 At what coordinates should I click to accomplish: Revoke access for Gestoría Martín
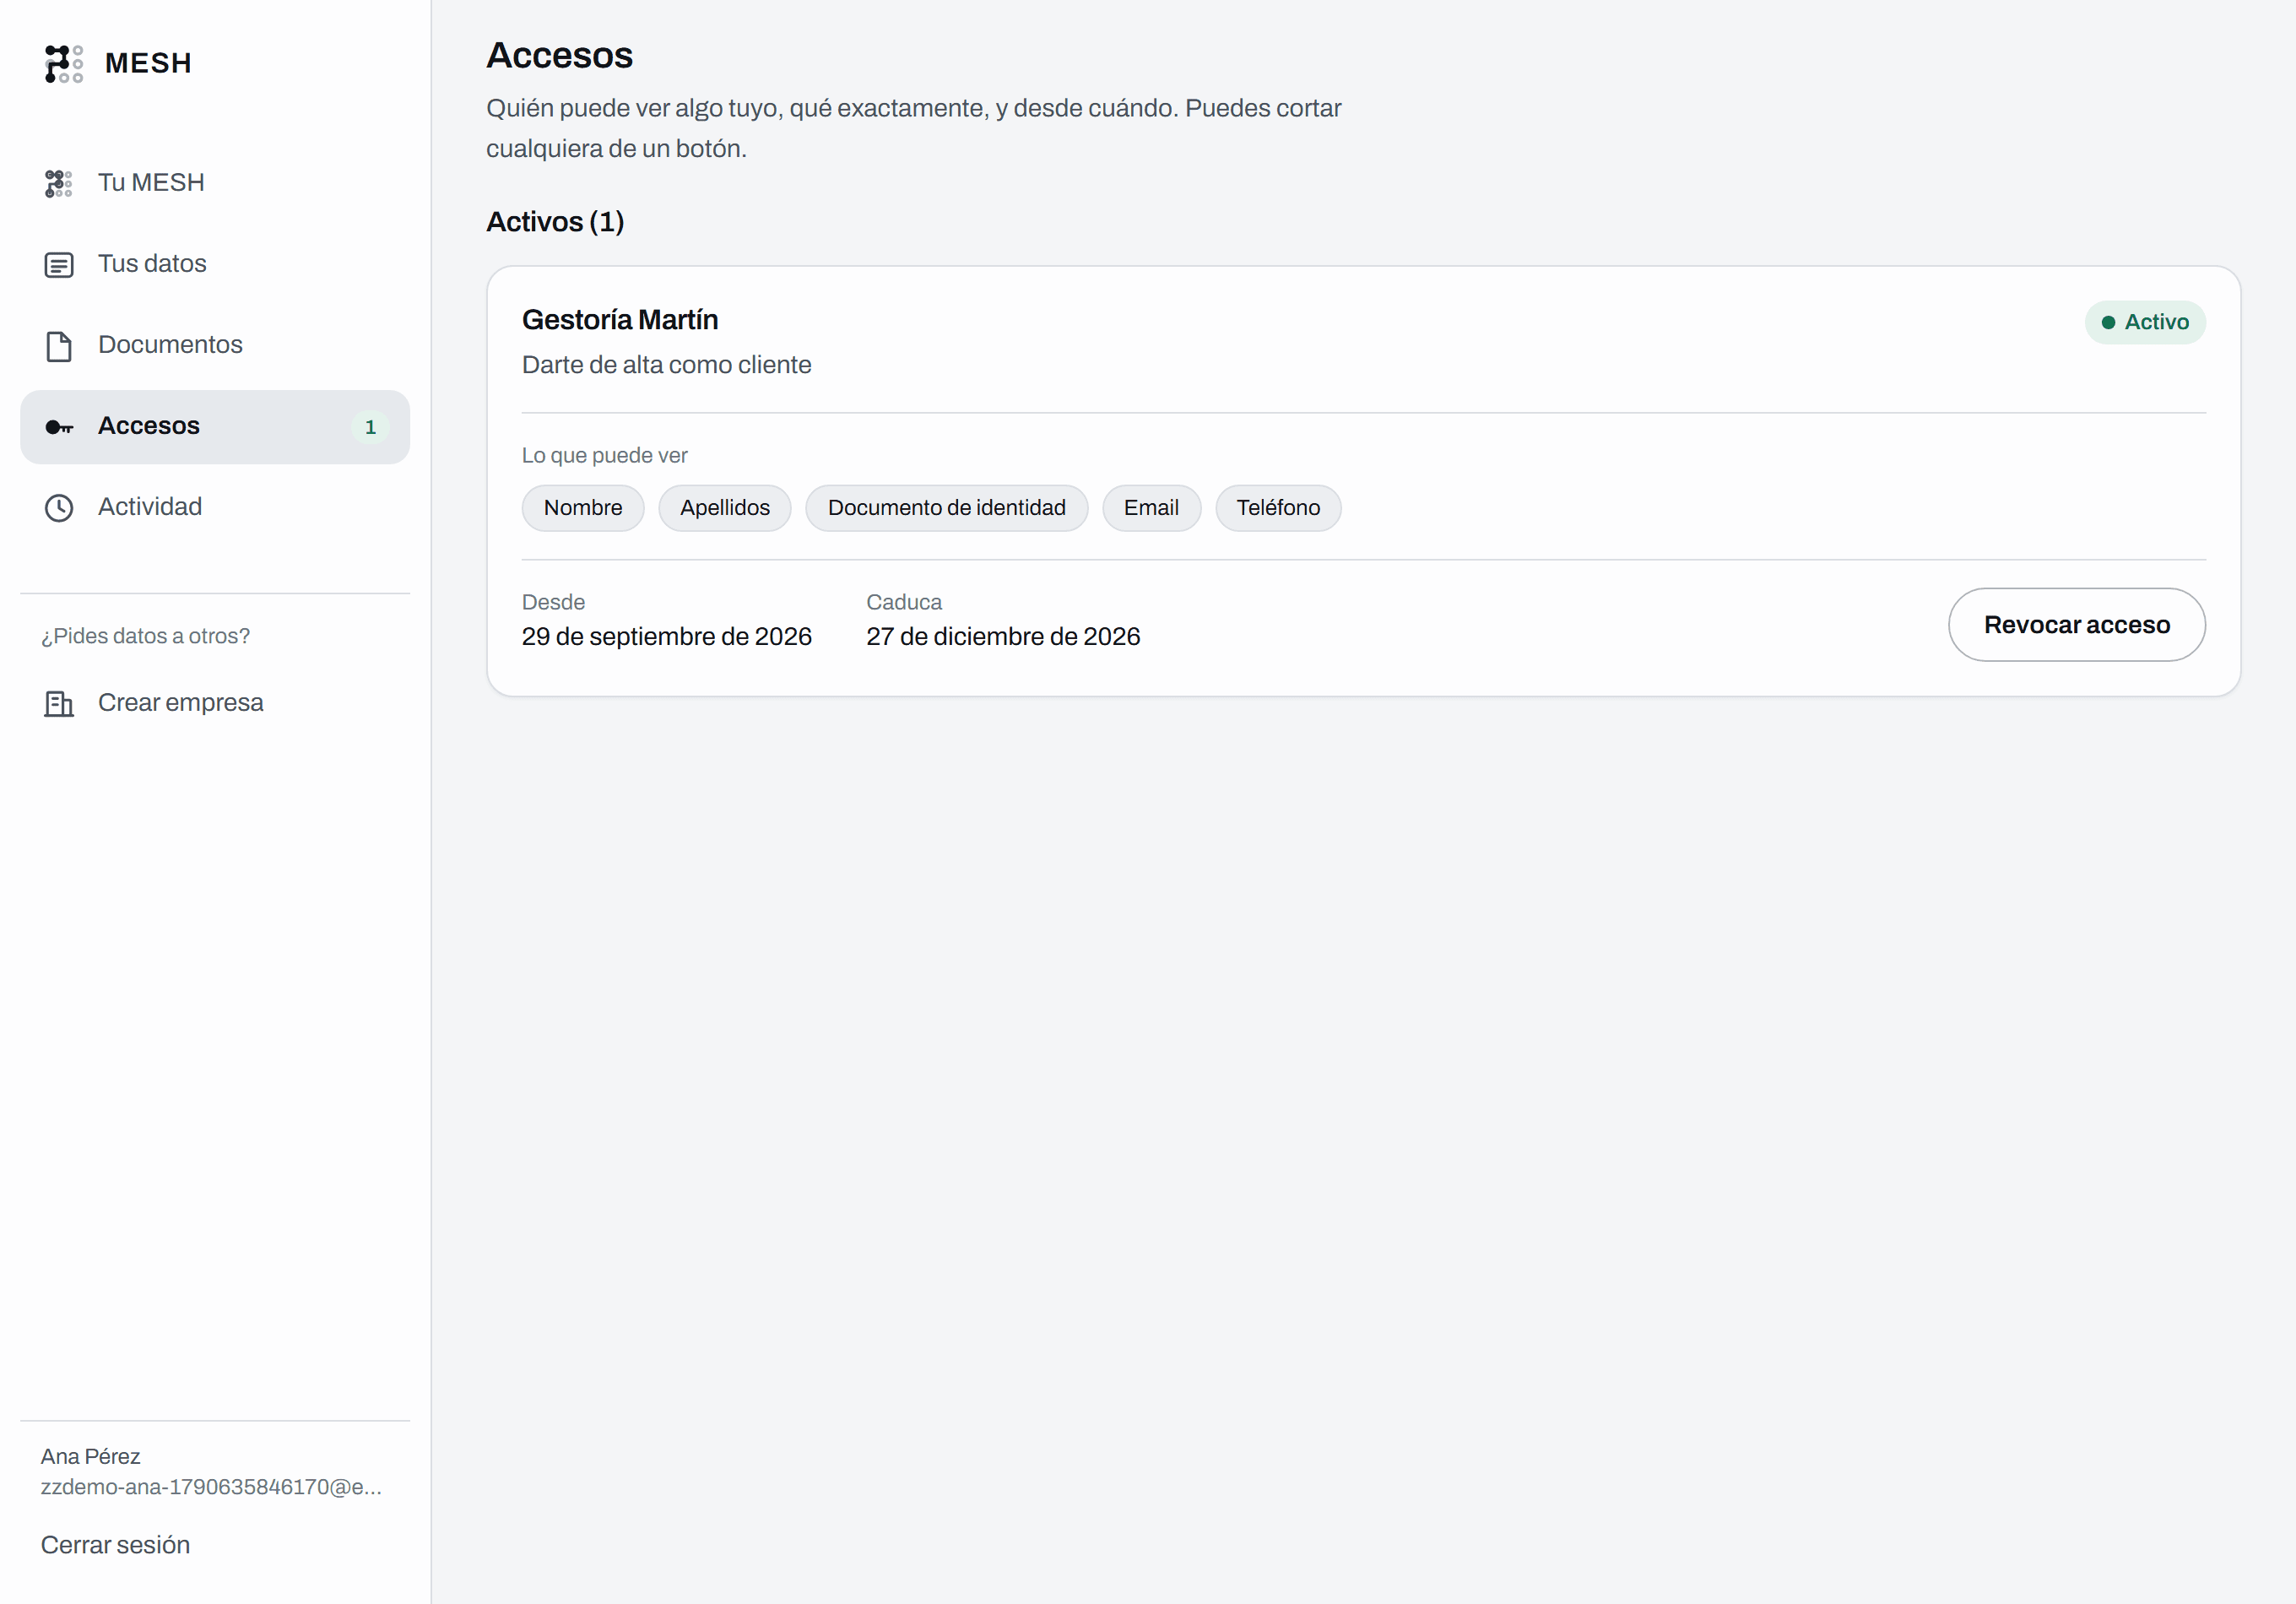pyautogui.click(x=2076, y=625)
